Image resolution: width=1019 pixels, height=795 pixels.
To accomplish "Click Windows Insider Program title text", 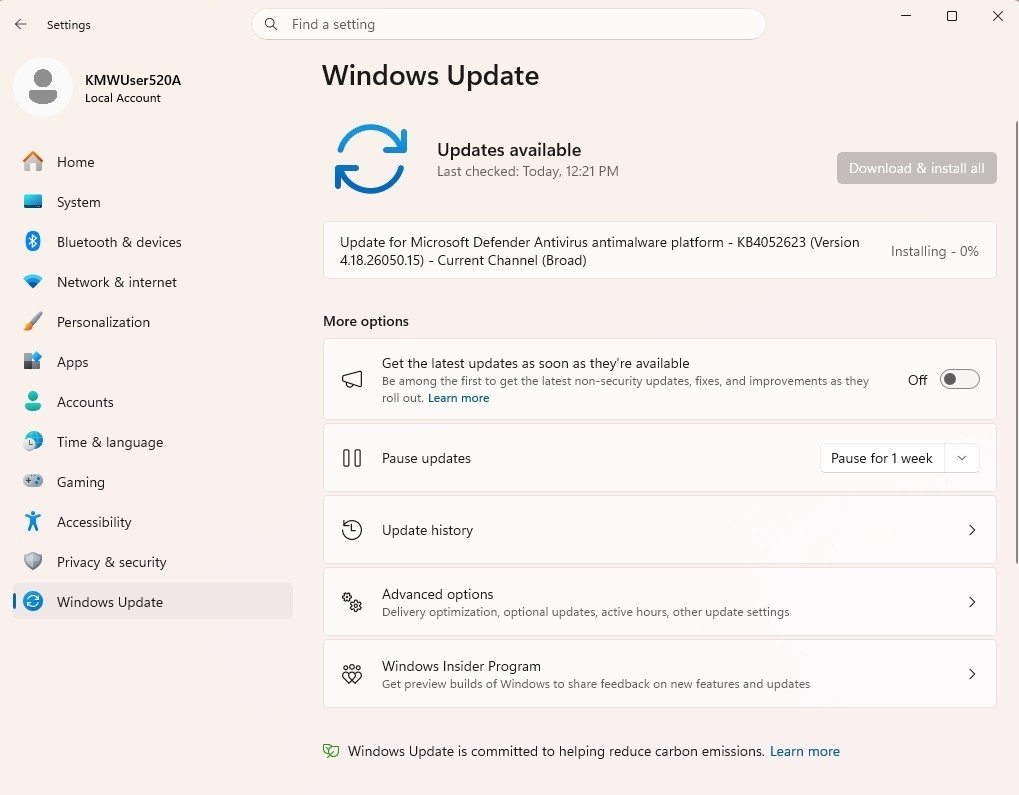I will point(461,666).
